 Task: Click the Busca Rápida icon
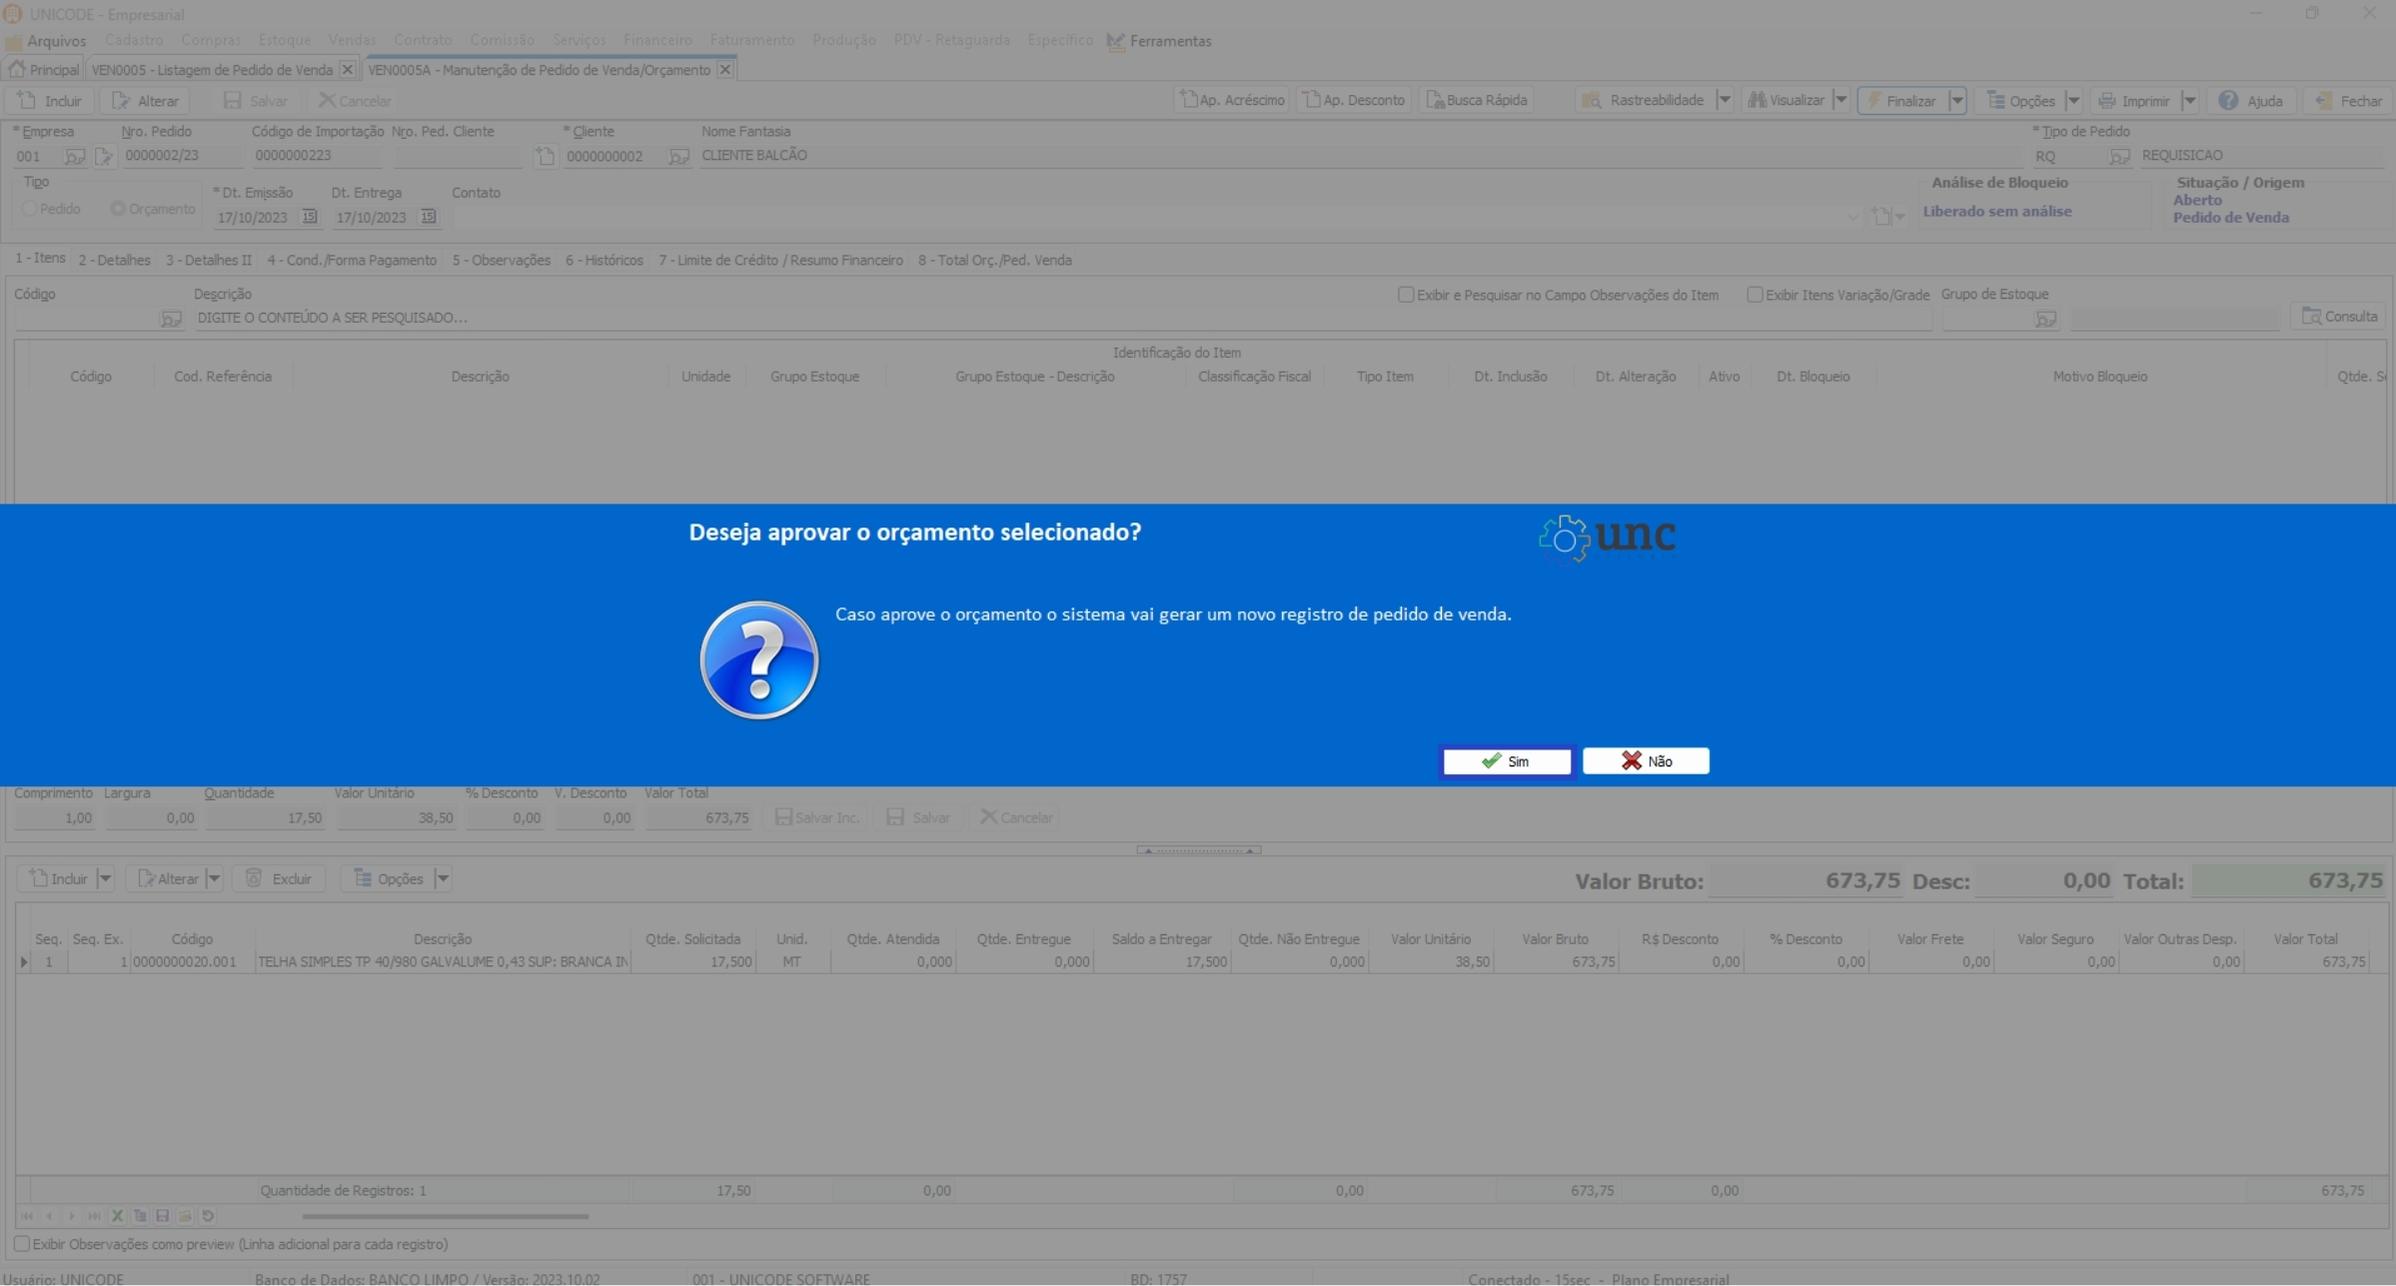click(1435, 100)
